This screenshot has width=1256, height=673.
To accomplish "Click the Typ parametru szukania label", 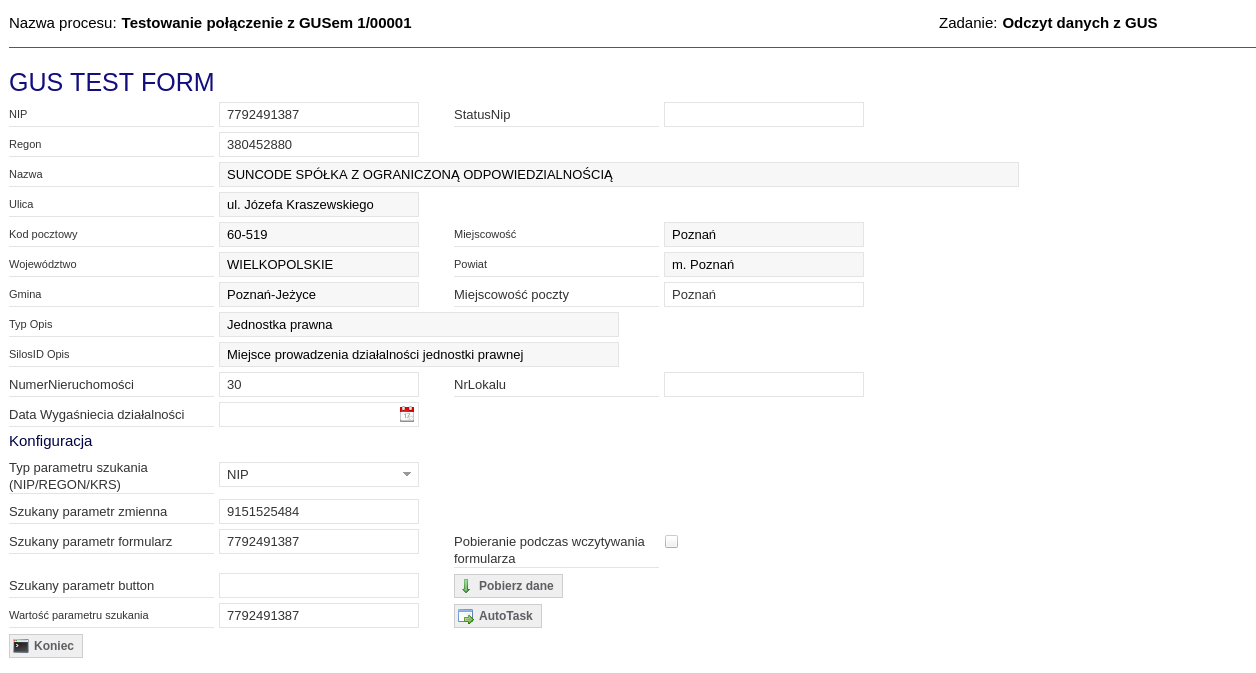I will [79, 476].
